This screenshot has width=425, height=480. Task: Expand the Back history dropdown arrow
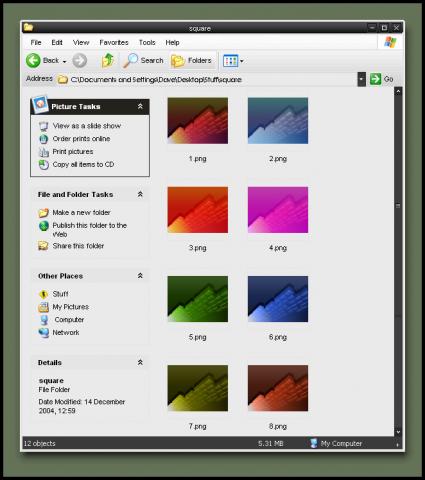(64, 61)
